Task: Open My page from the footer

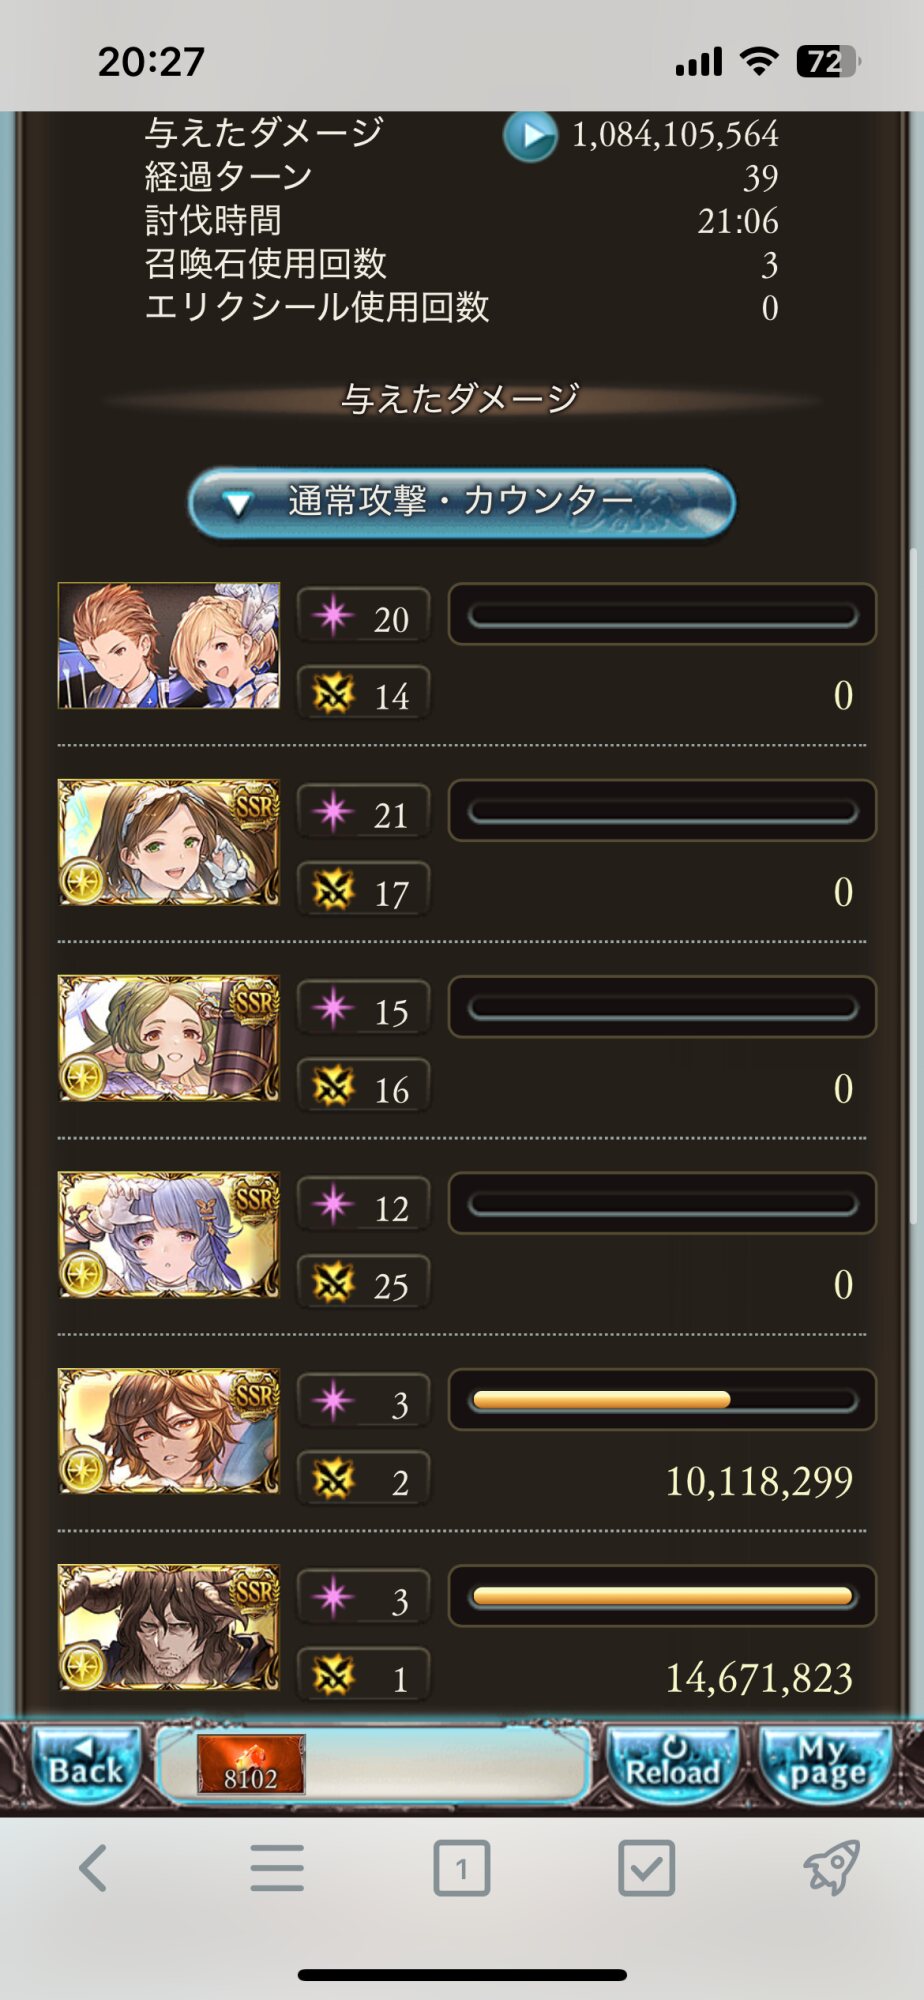Action: pyautogui.click(x=826, y=1767)
